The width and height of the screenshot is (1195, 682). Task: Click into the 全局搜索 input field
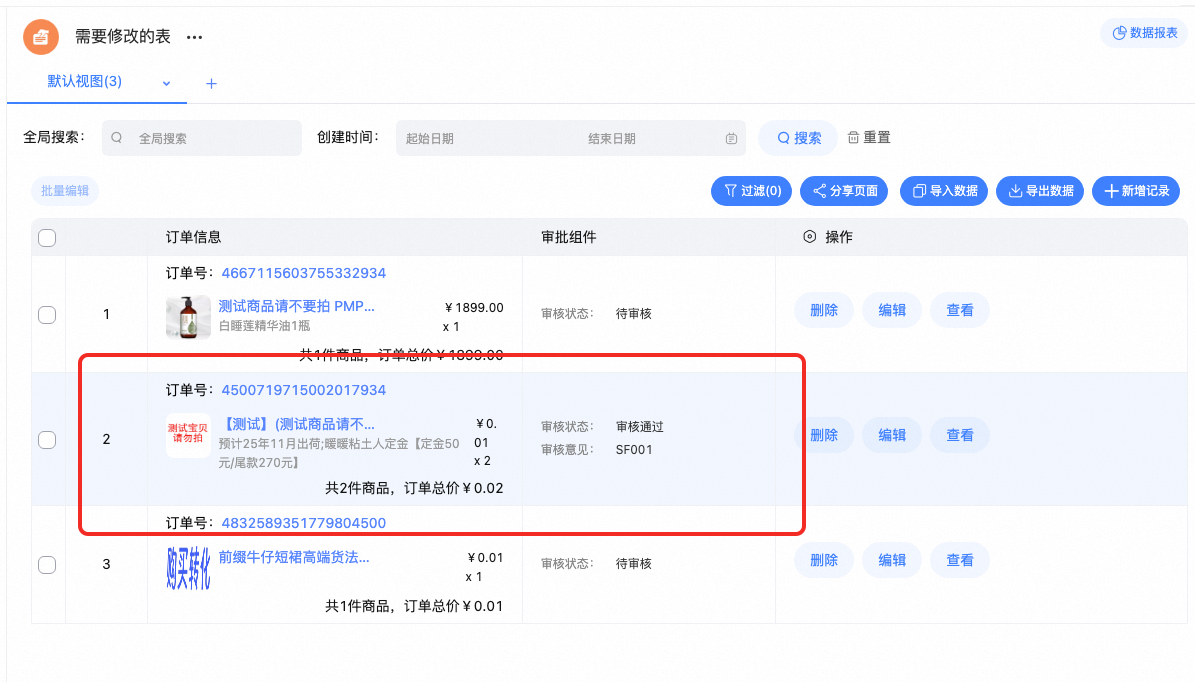[210, 139]
